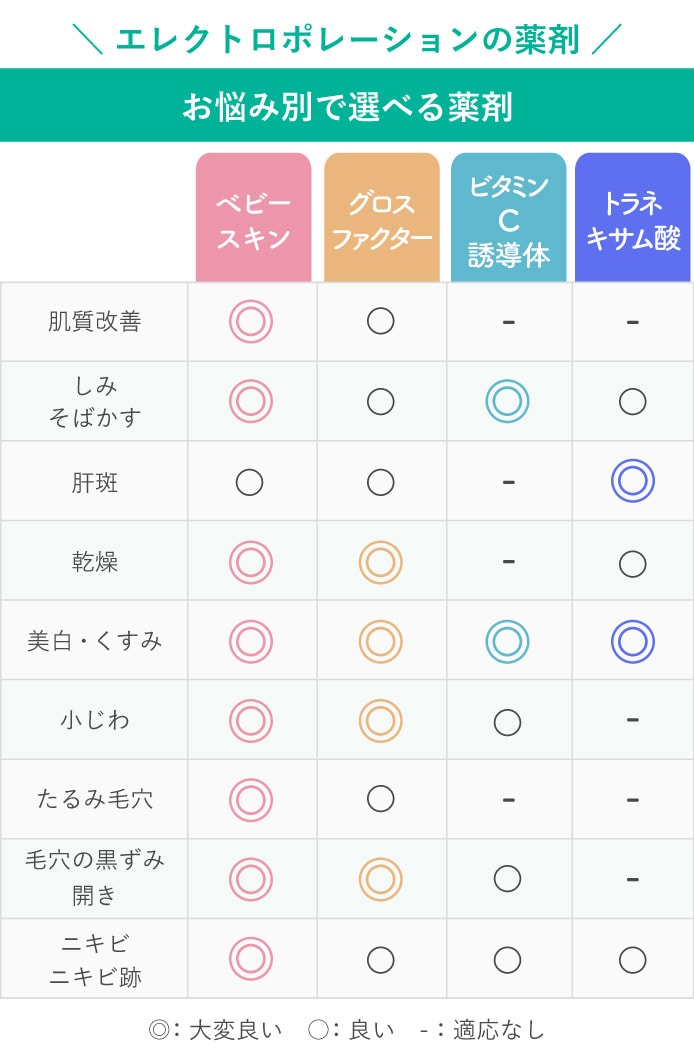Click the teal ビタミンC誘導体 header

[508, 217]
